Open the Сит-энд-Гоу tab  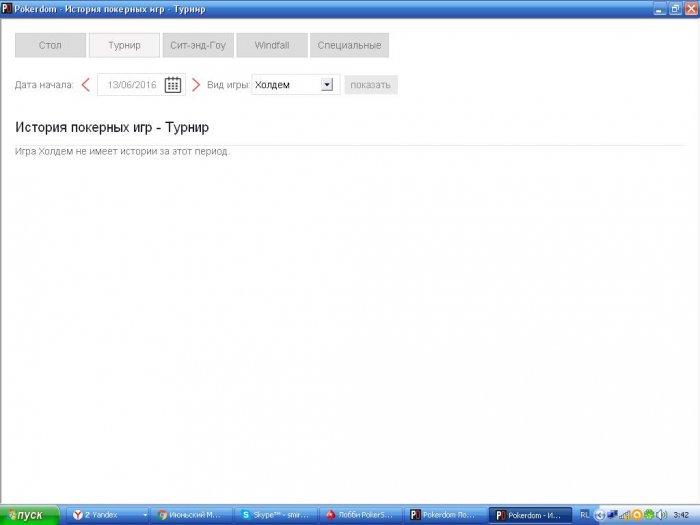[198, 45]
